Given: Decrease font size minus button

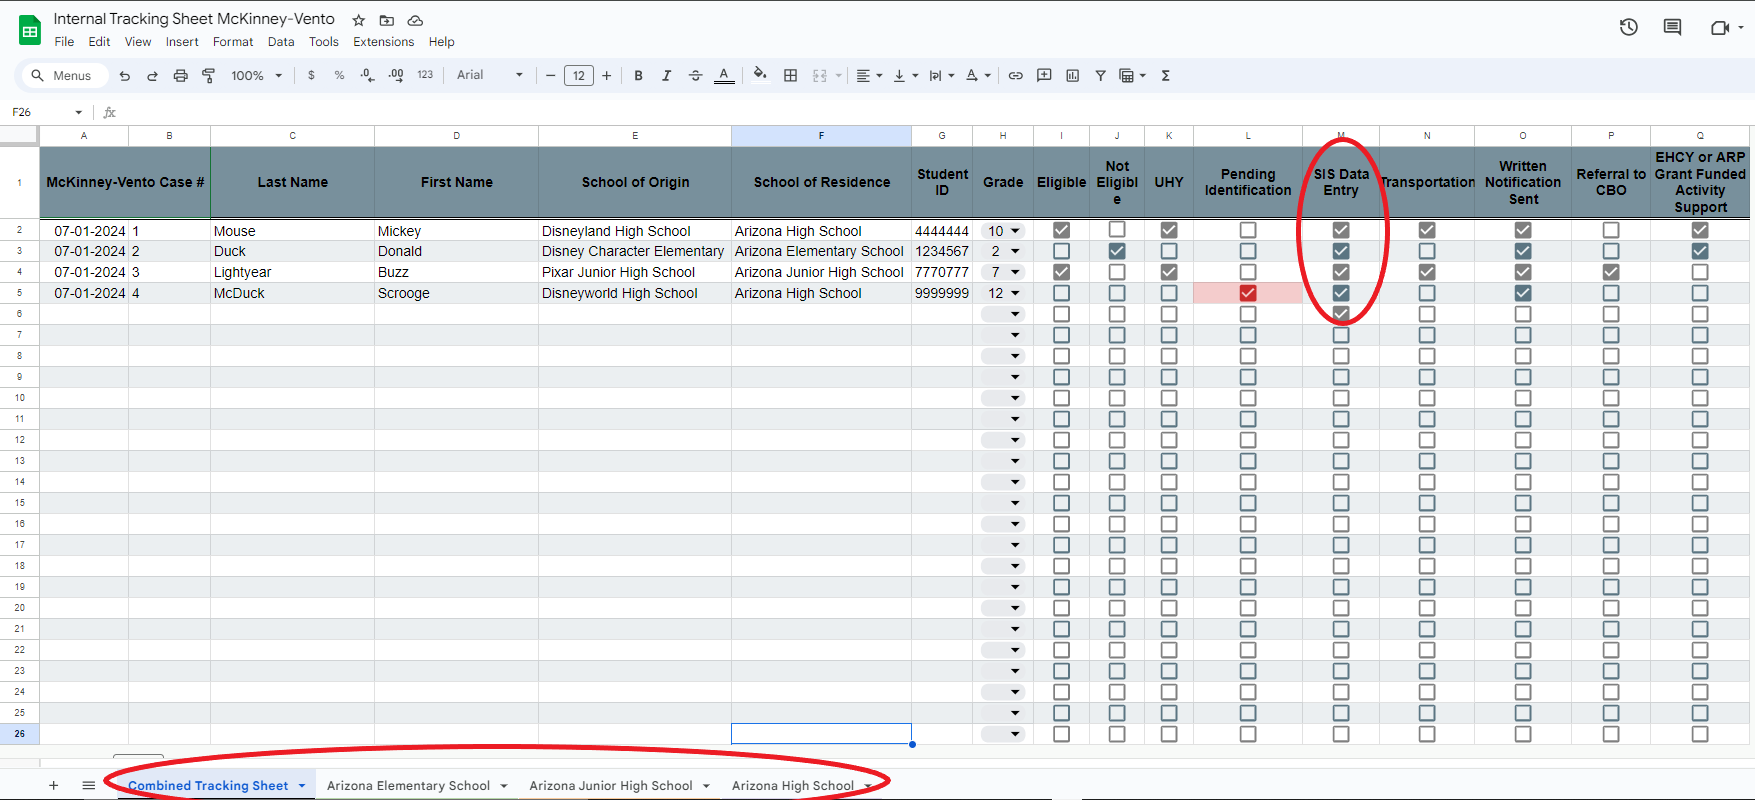Looking at the screenshot, I should coord(550,76).
